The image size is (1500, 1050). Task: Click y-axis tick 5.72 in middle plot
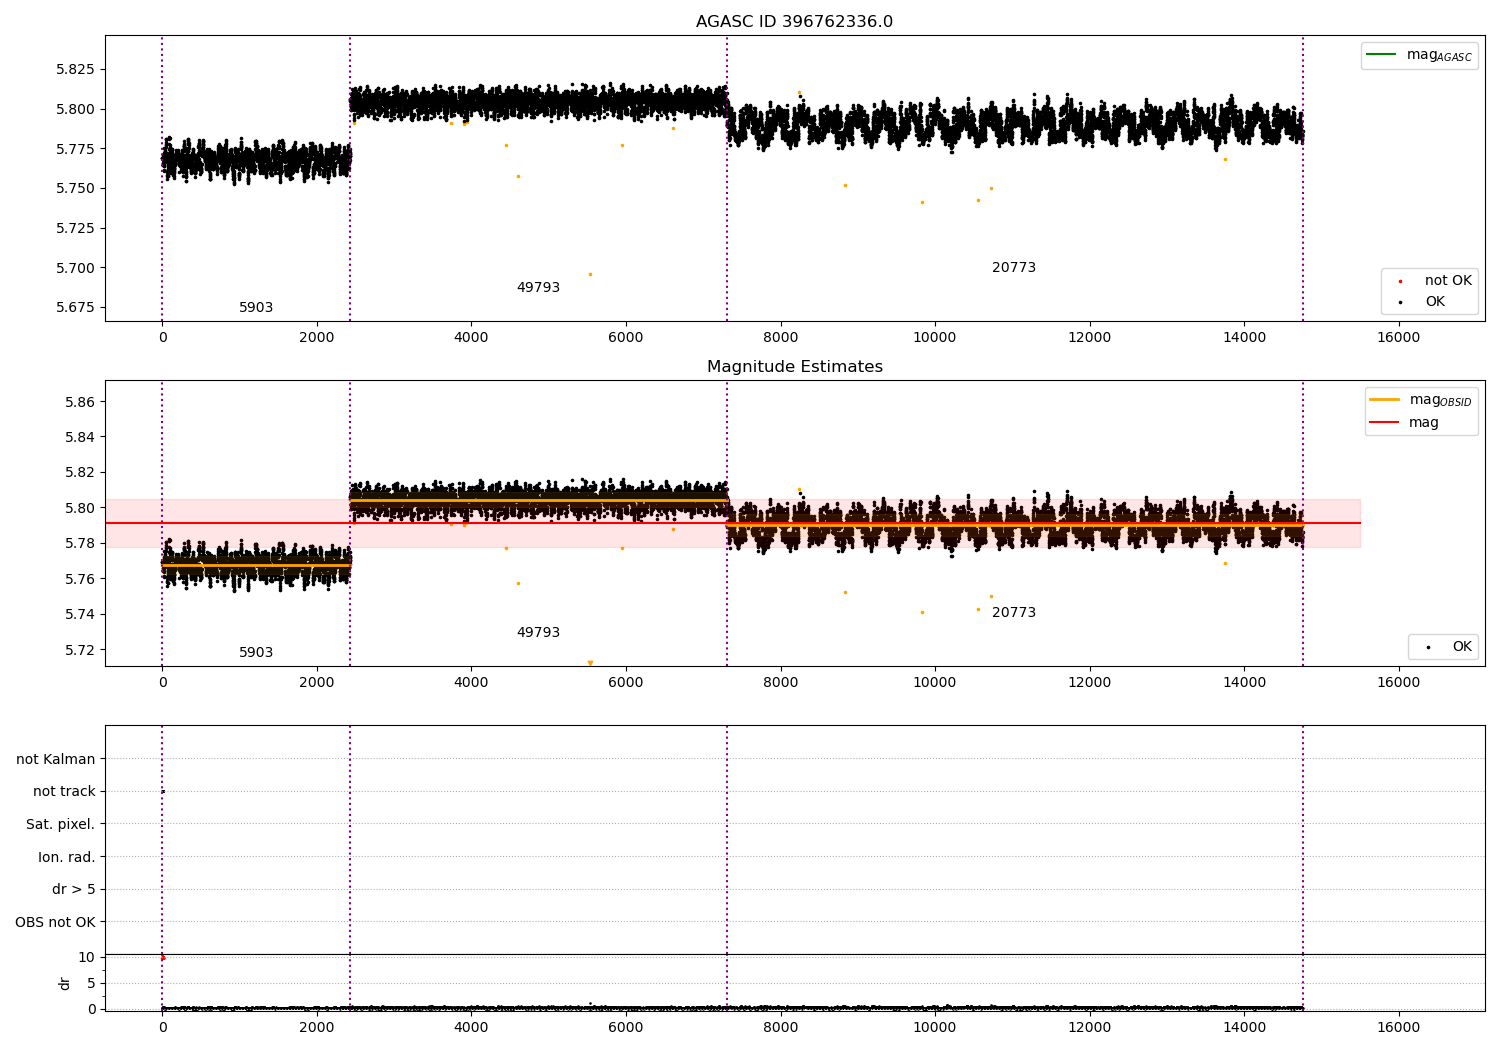(x=80, y=650)
